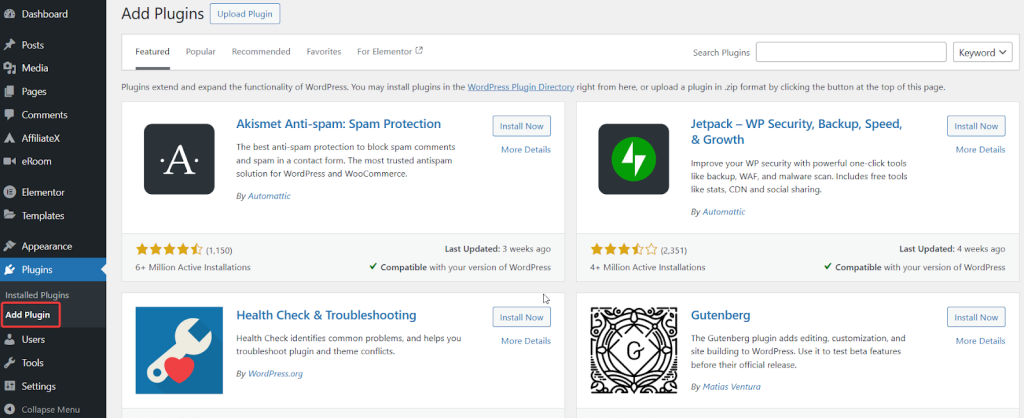The width and height of the screenshot is (1024, 418).
Task: Click the Gutenberg plugin logo
Action: (x=633, y=350)
